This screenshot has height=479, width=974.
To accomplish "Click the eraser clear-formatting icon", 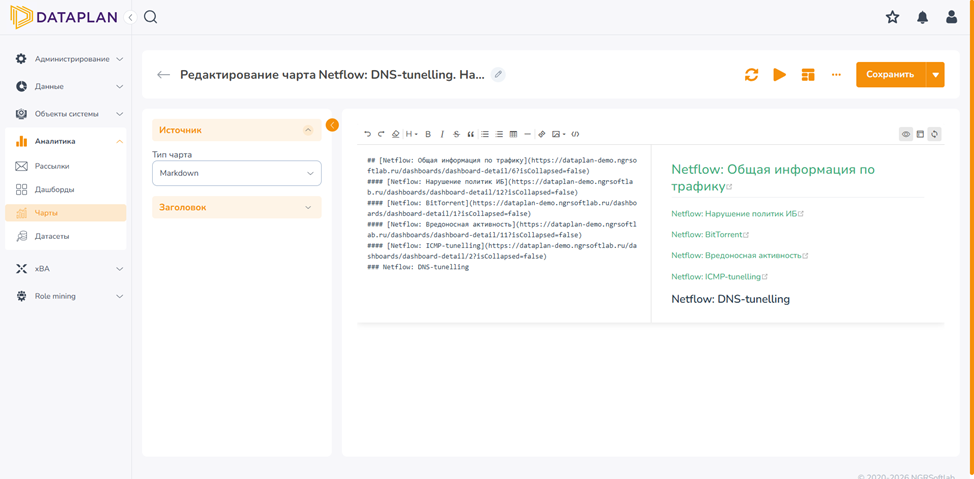I will tap(396, 134).
